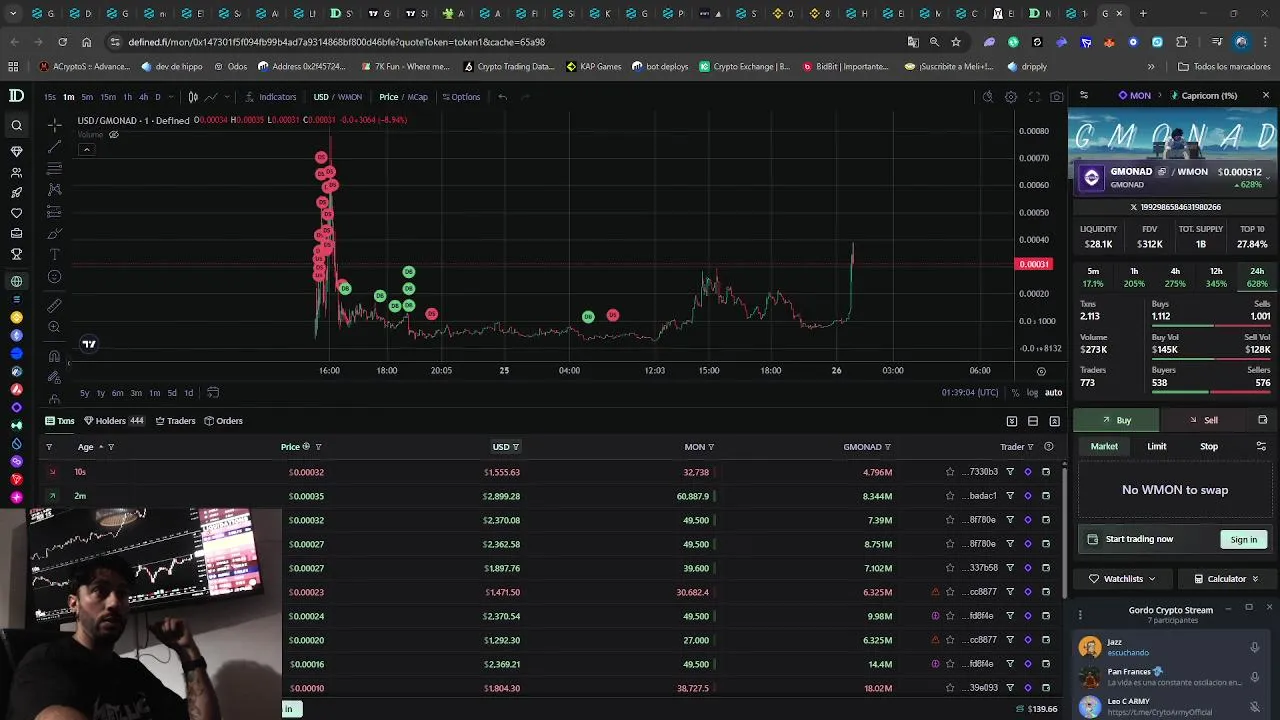1280x720 pixels.
Task: Open X link 1992986584631980266
Action: point(1175,207)
